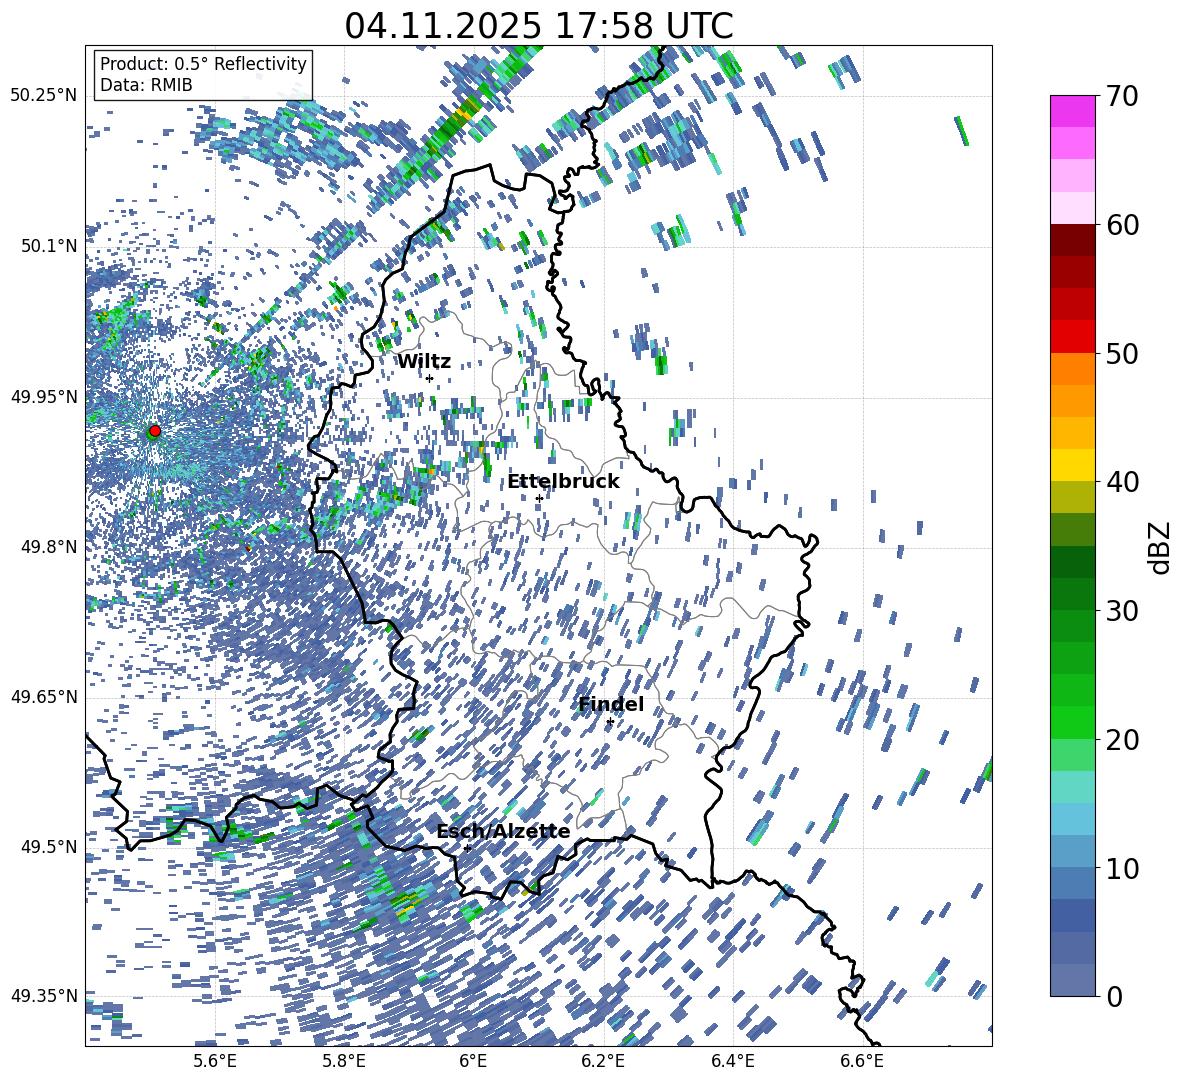Click the timestamp title 04.11.2025 17:58 UTC
This screenshot has width=1184, height=1081.
pyautogui.click(x=538, y=26)
